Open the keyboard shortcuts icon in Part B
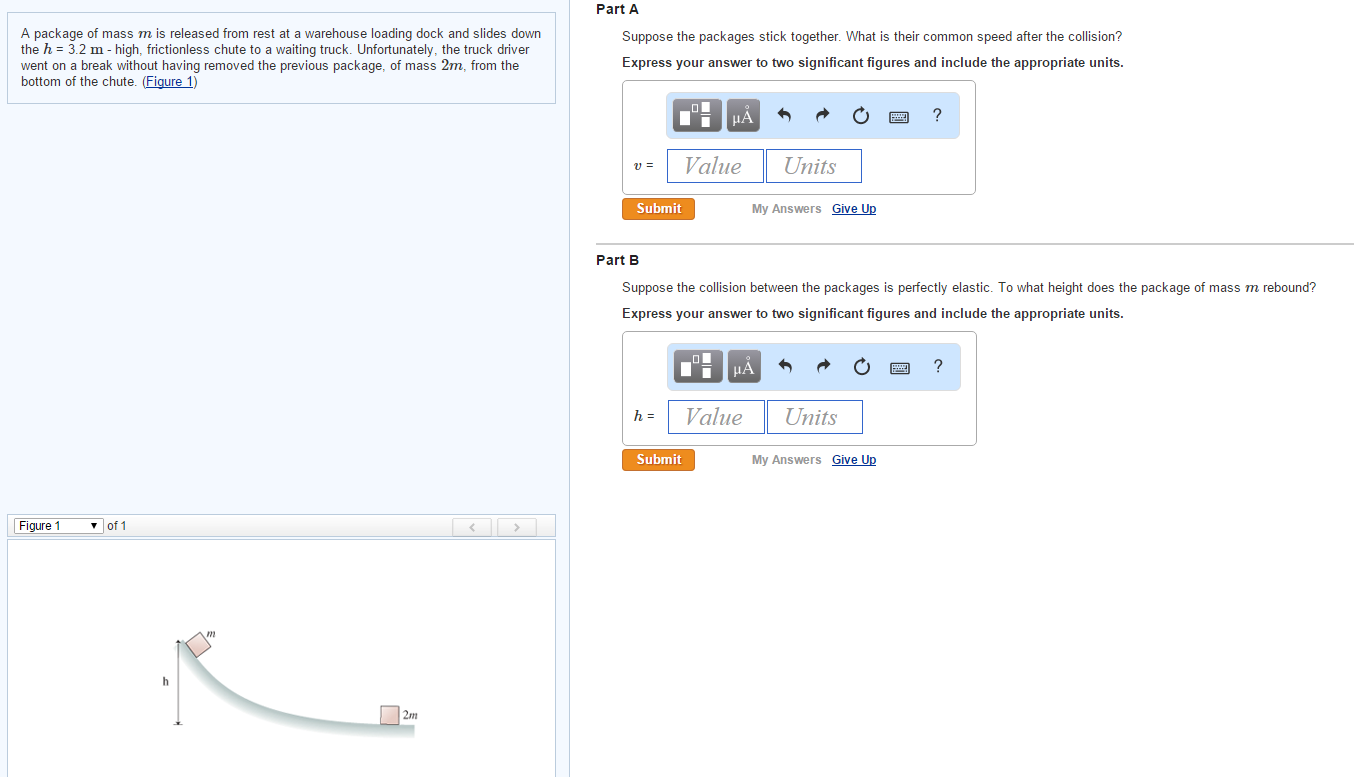This screenshot has height=777, width=1354. (898, 366)
